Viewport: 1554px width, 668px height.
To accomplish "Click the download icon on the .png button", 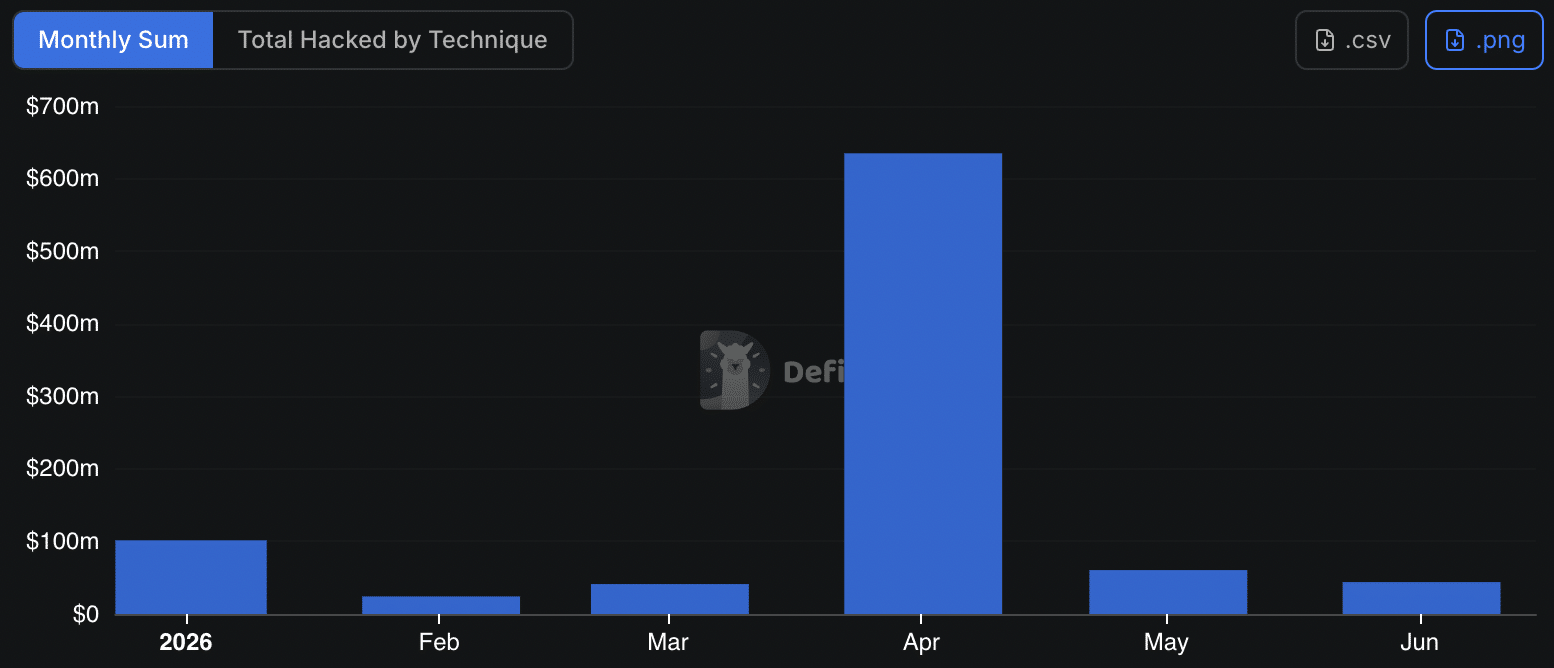I will click(1455, 41).
